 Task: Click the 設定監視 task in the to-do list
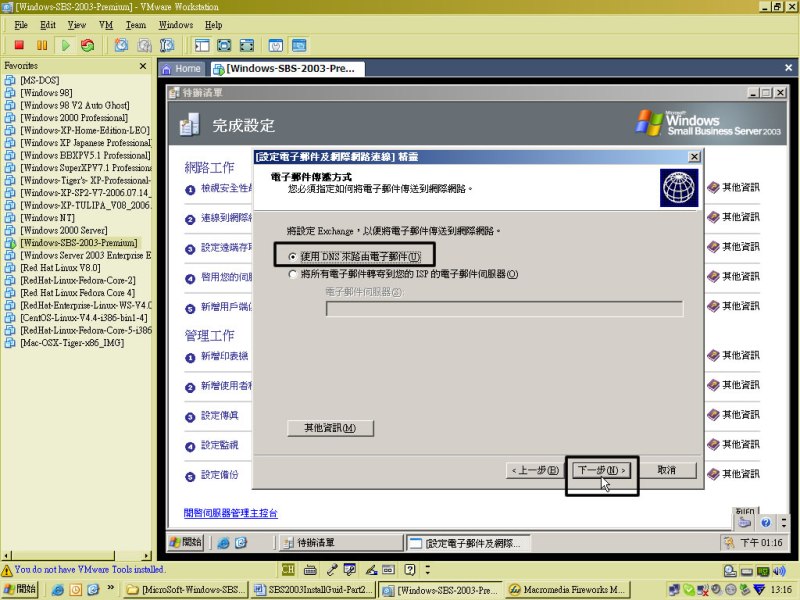[x=219, y=445]
